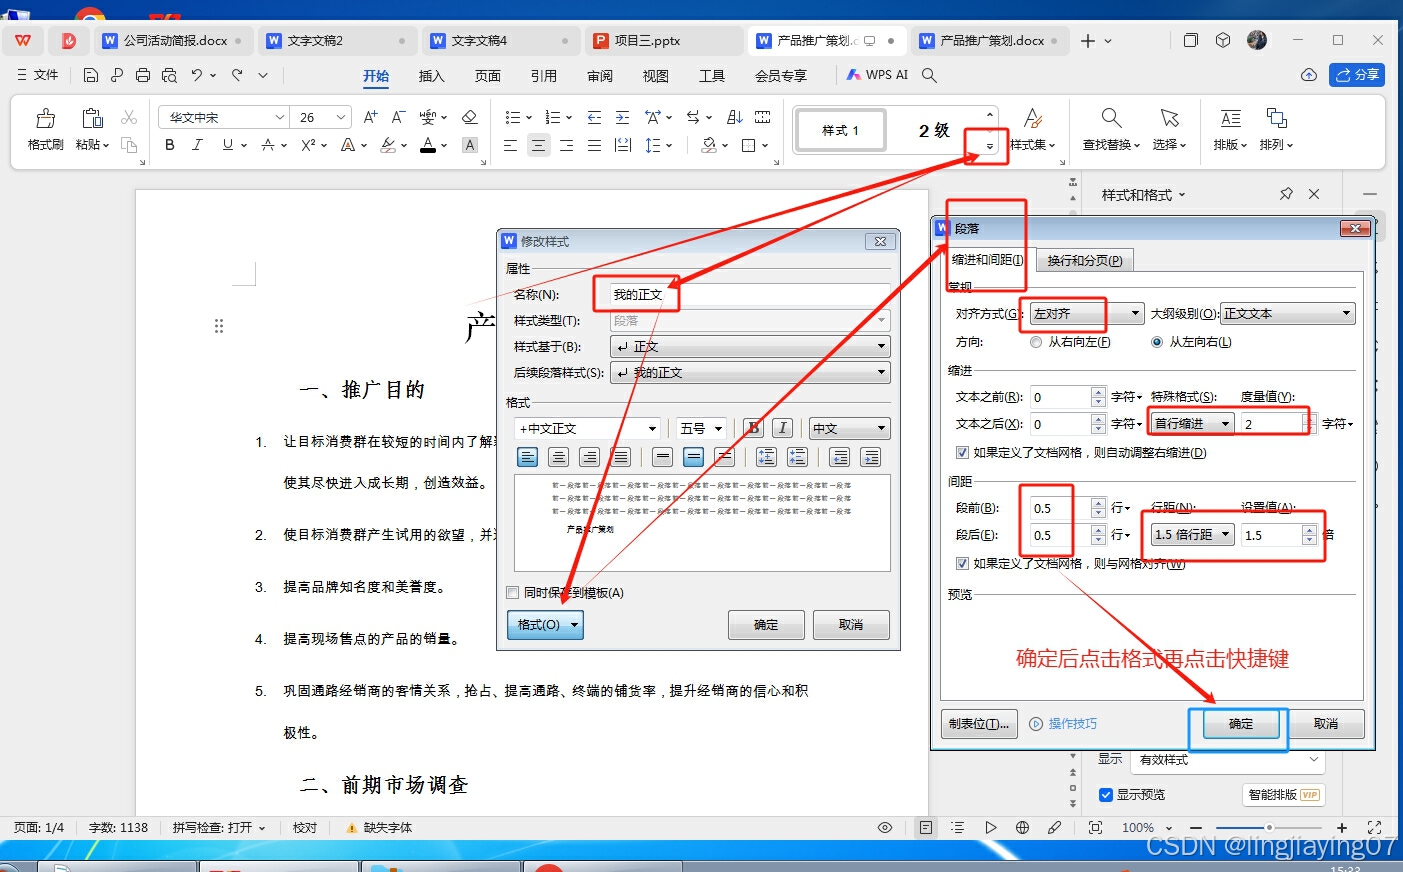Click the zoom slider handle in status bar
This screenshot has height=872, width=1403.
tap(1269, 827)
